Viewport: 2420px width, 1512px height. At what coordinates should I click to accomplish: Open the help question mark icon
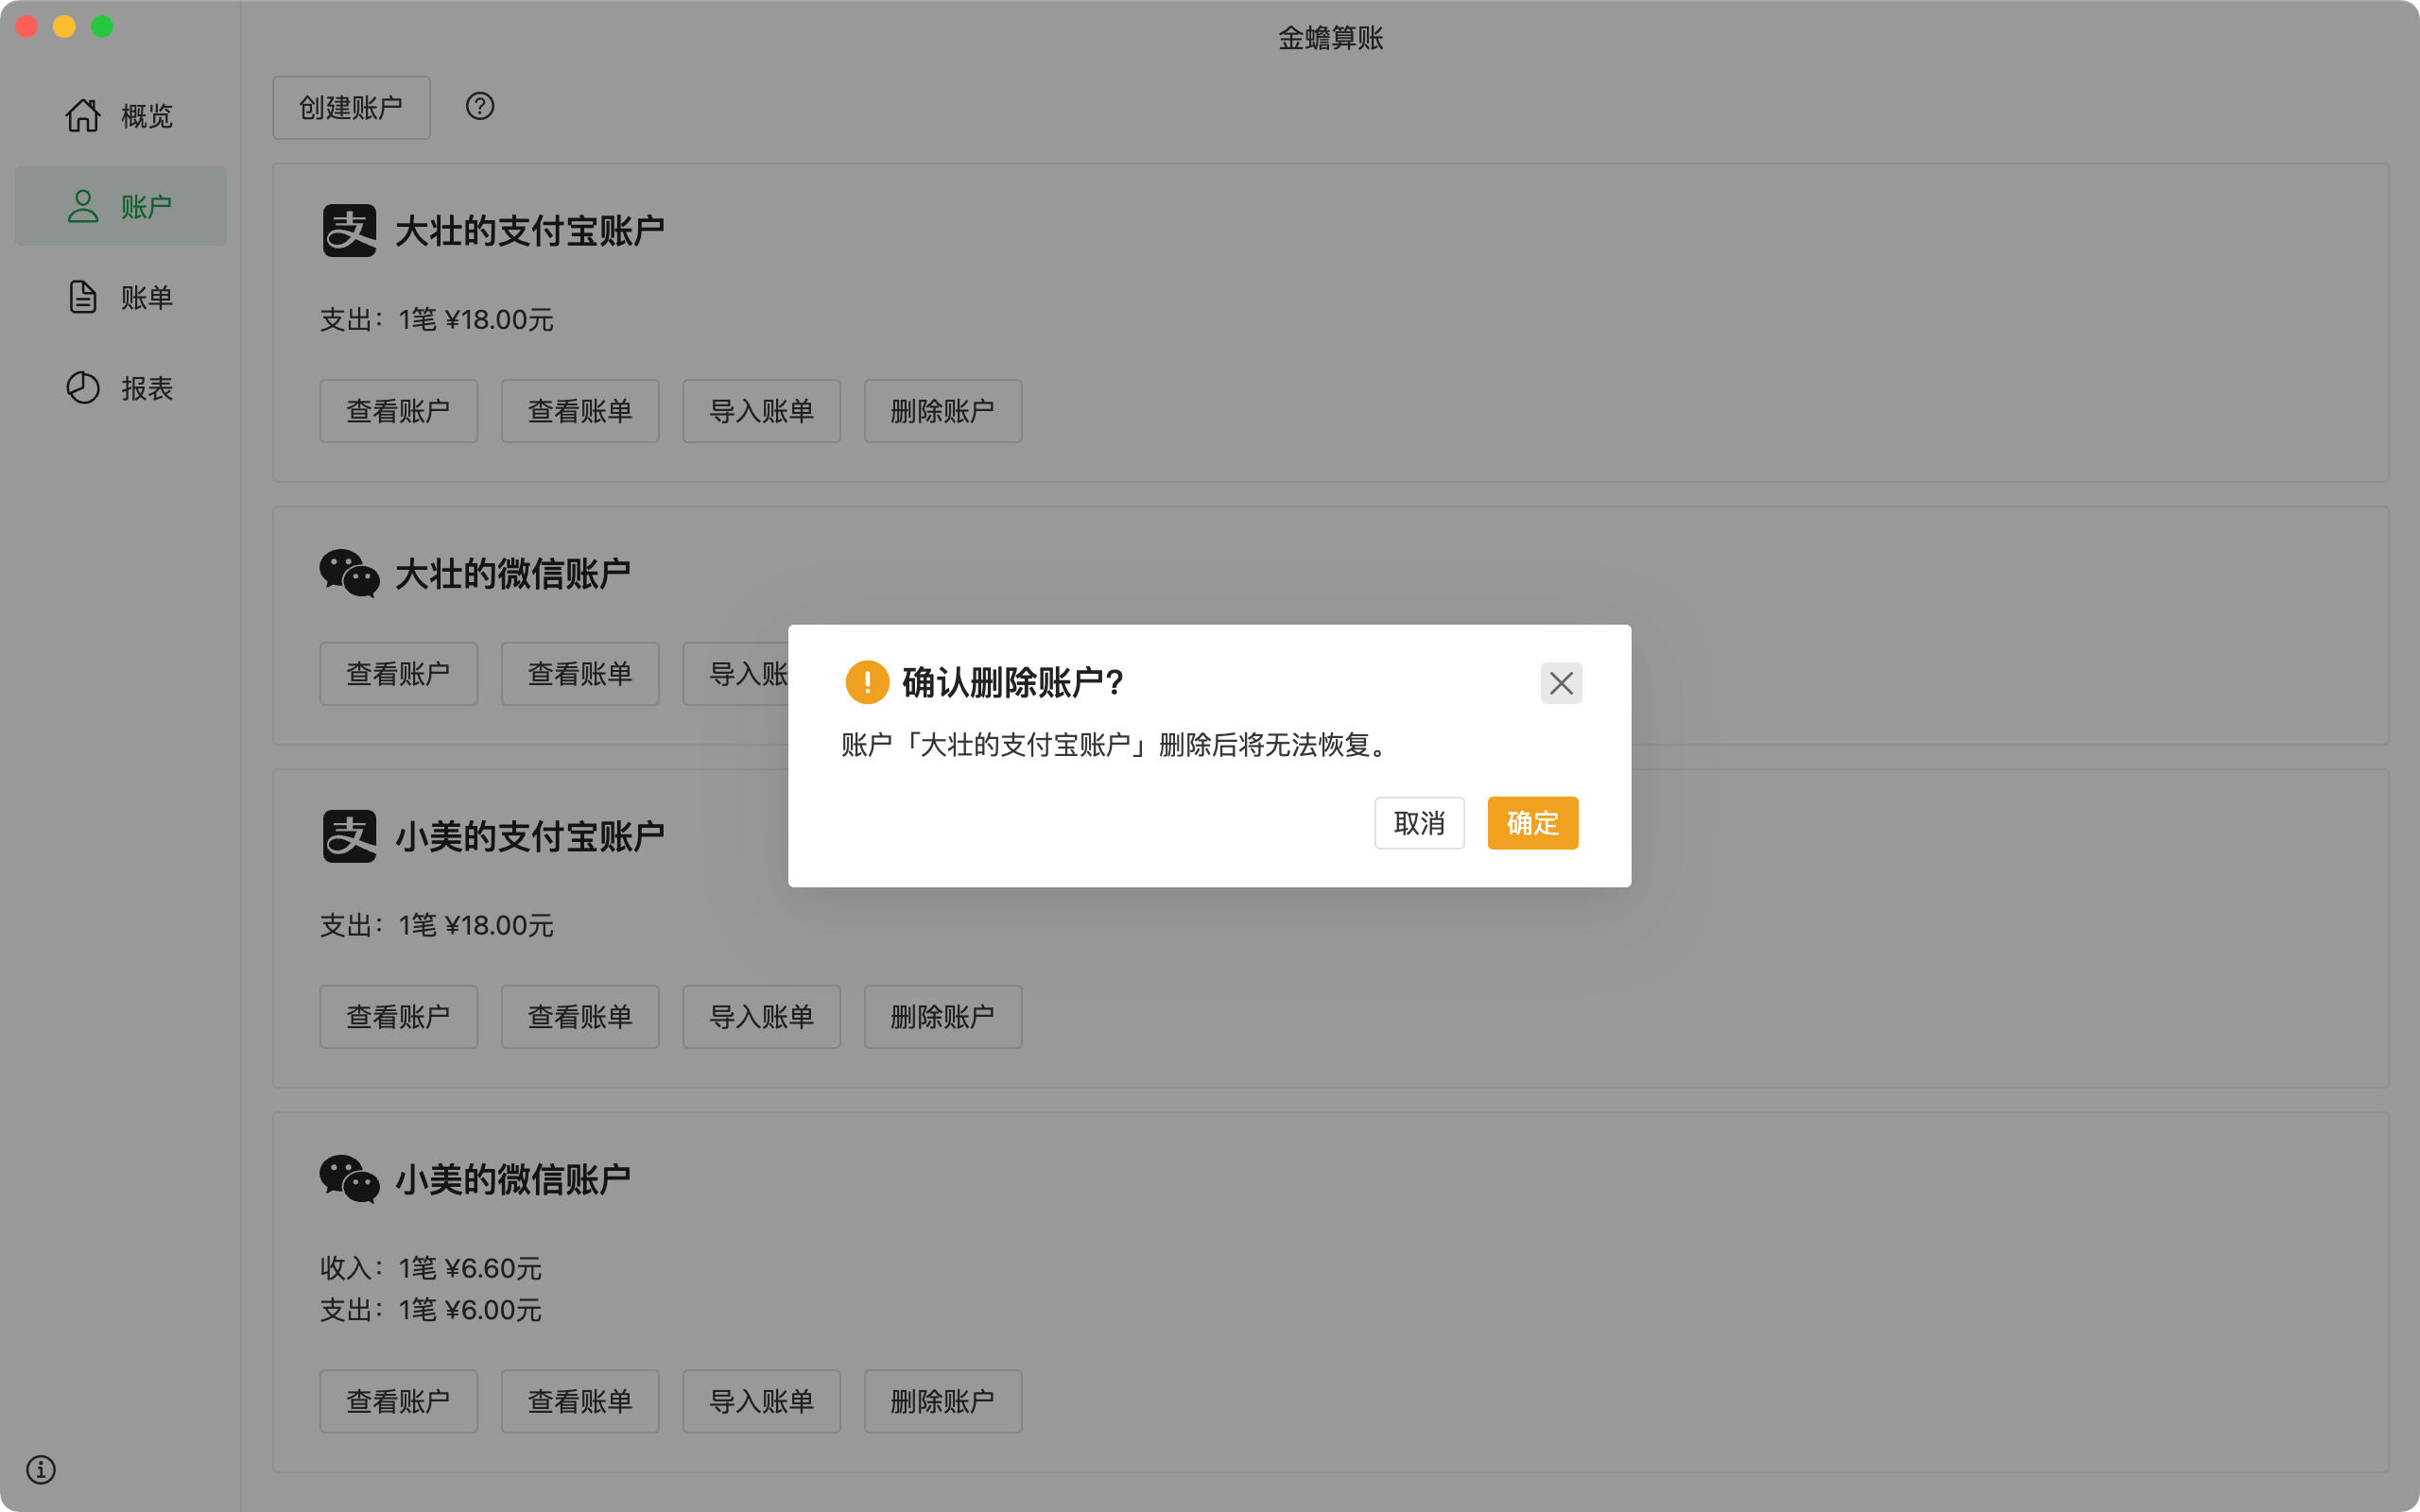click(480, 106)
